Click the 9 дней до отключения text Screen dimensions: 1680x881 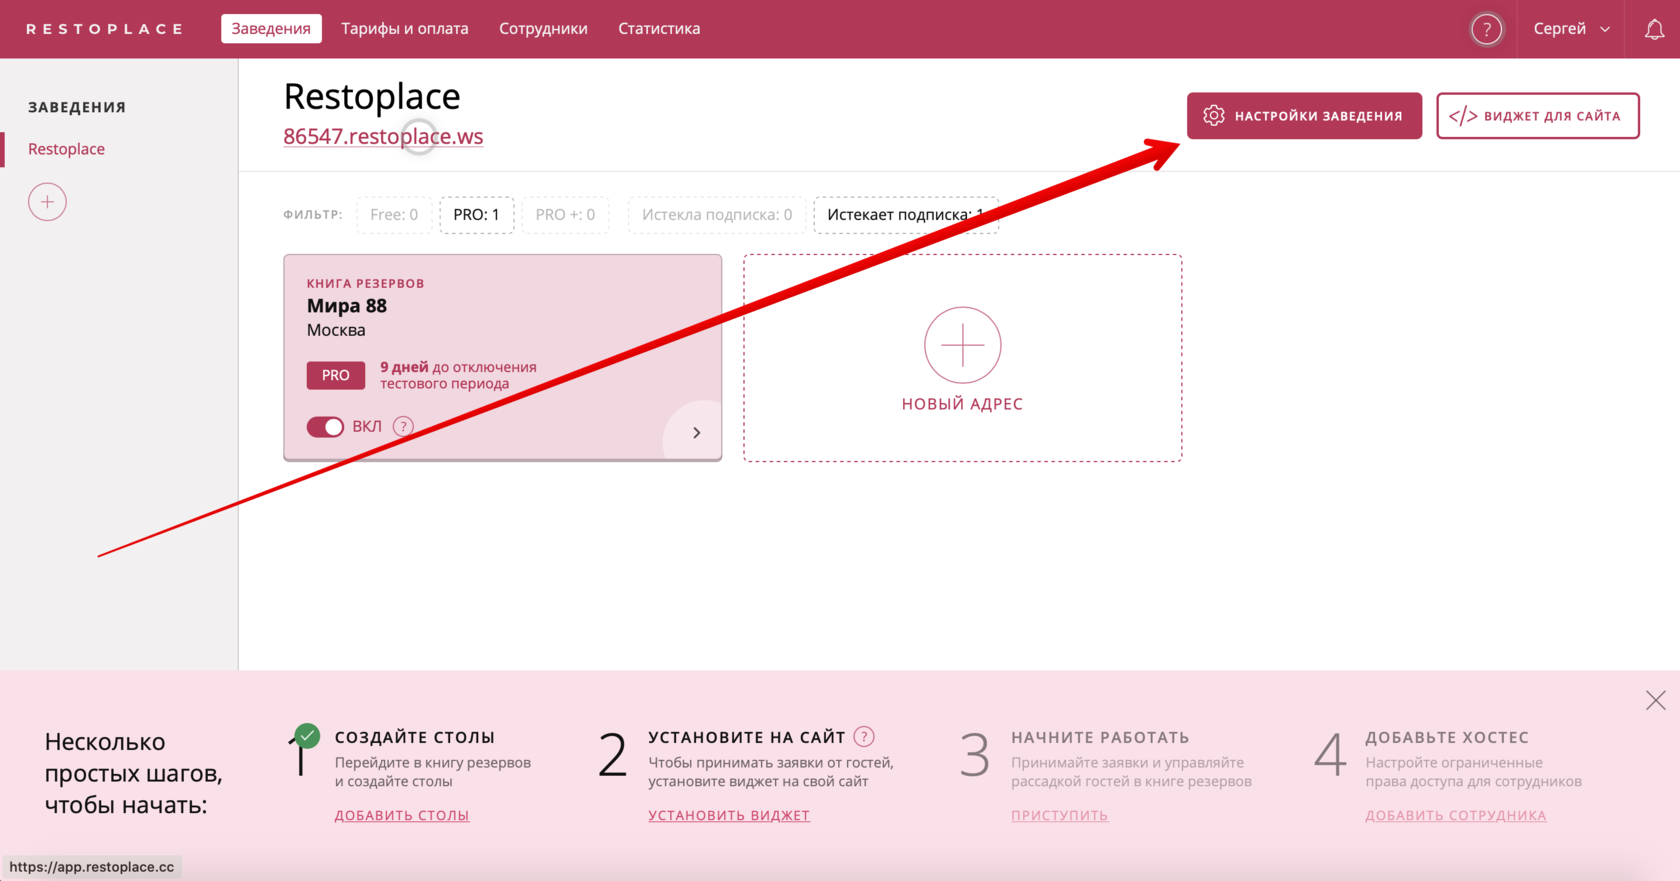[458, 375]
